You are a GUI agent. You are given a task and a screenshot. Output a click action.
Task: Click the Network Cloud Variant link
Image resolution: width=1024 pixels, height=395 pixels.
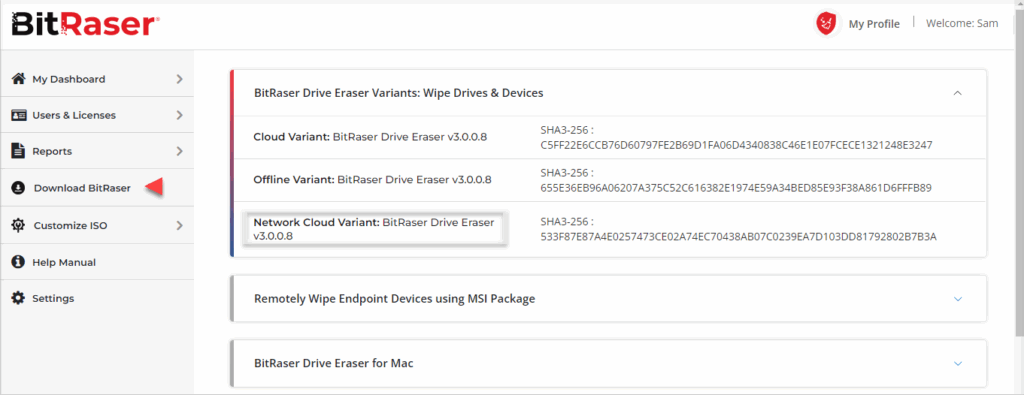tap(374, 229)
